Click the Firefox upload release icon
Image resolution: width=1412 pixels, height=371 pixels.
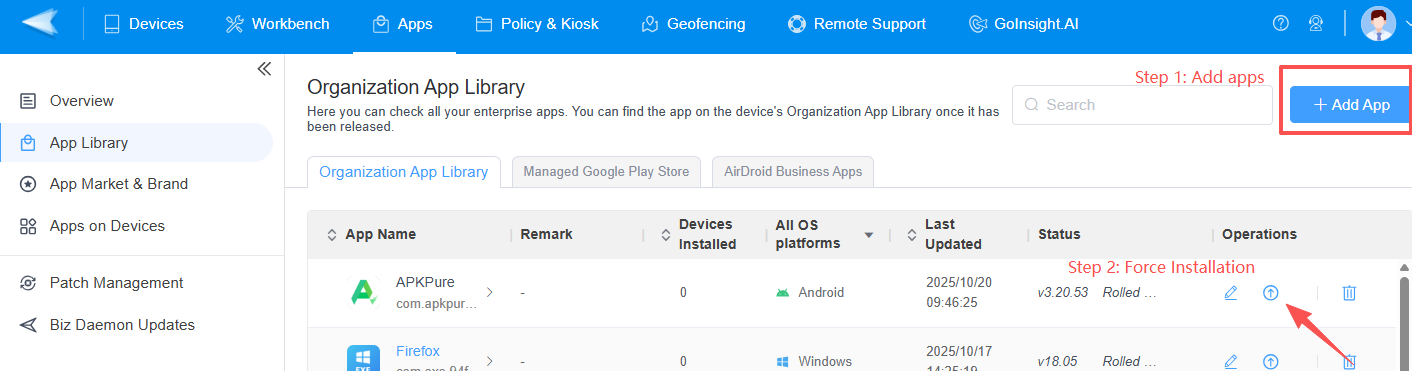pyautogui.click(x=1270, y=361)
